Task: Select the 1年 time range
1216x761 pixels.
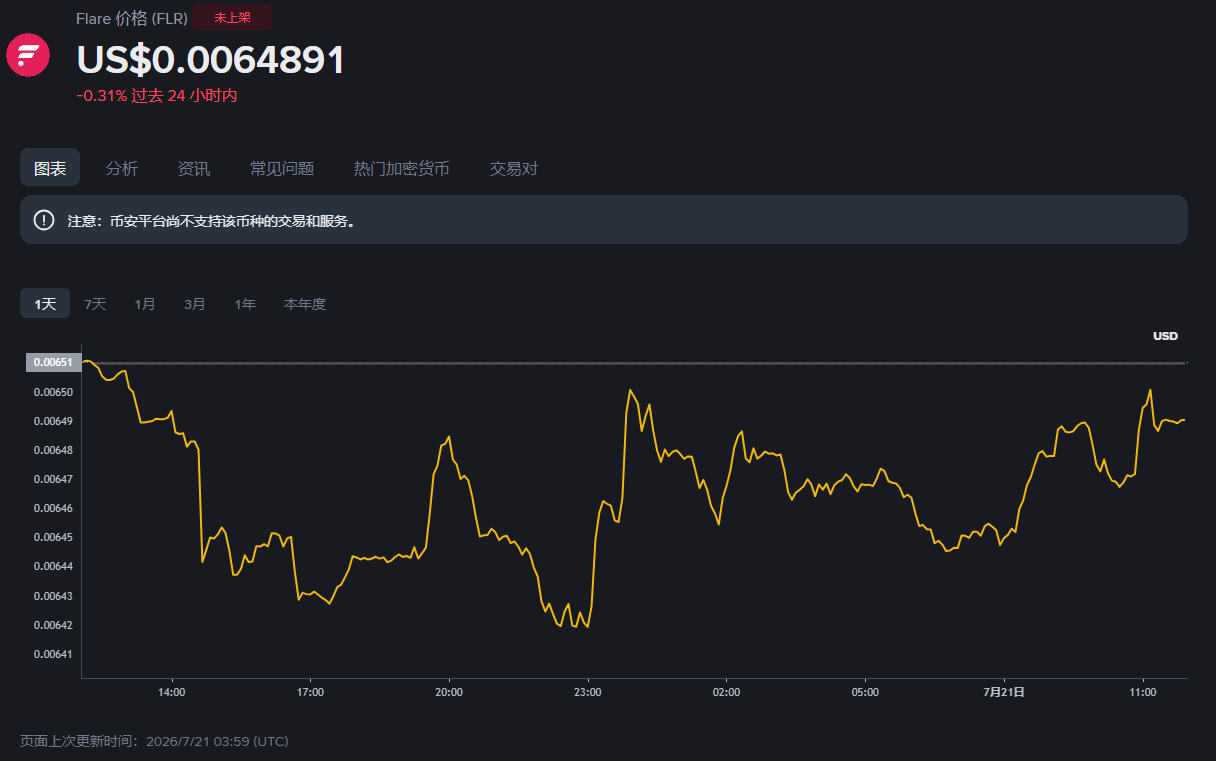Action: pos(245,304)
